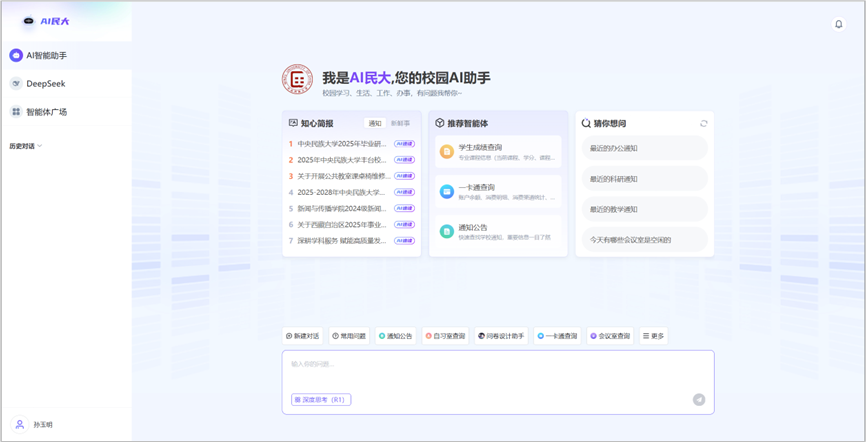Expand the 更多 shortcuts menu
The height and width of the screenshot is (442, 866).
(x=653, y=336)
